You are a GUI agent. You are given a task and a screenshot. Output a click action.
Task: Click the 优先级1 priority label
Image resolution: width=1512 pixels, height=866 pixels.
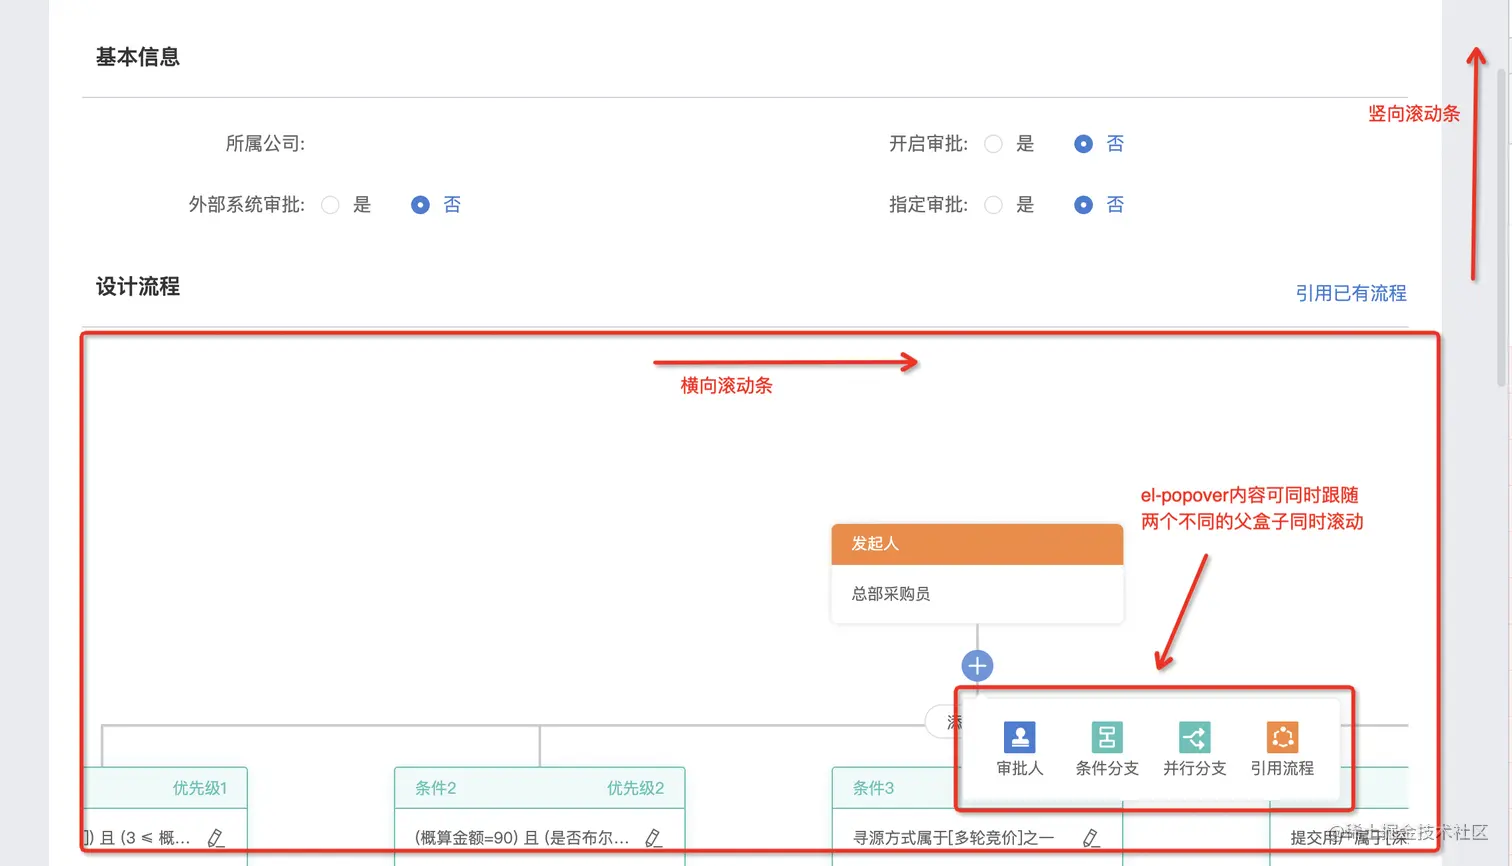pos(200,788)
